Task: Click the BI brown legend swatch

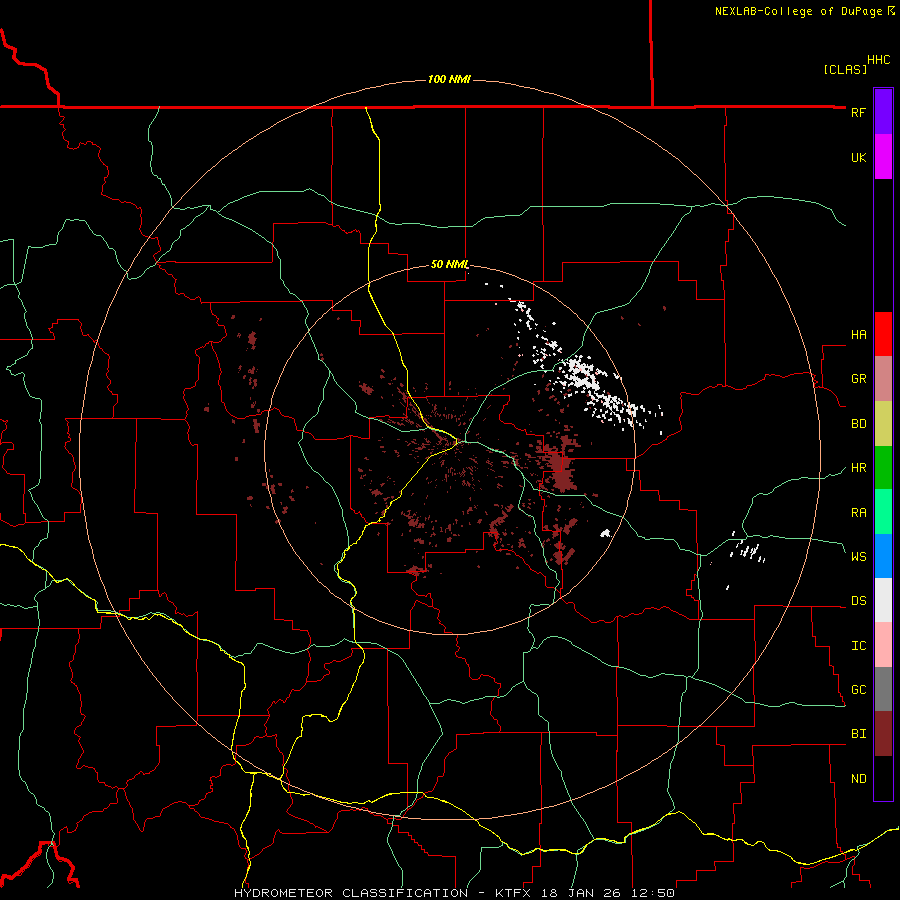Action: (883, 734)
